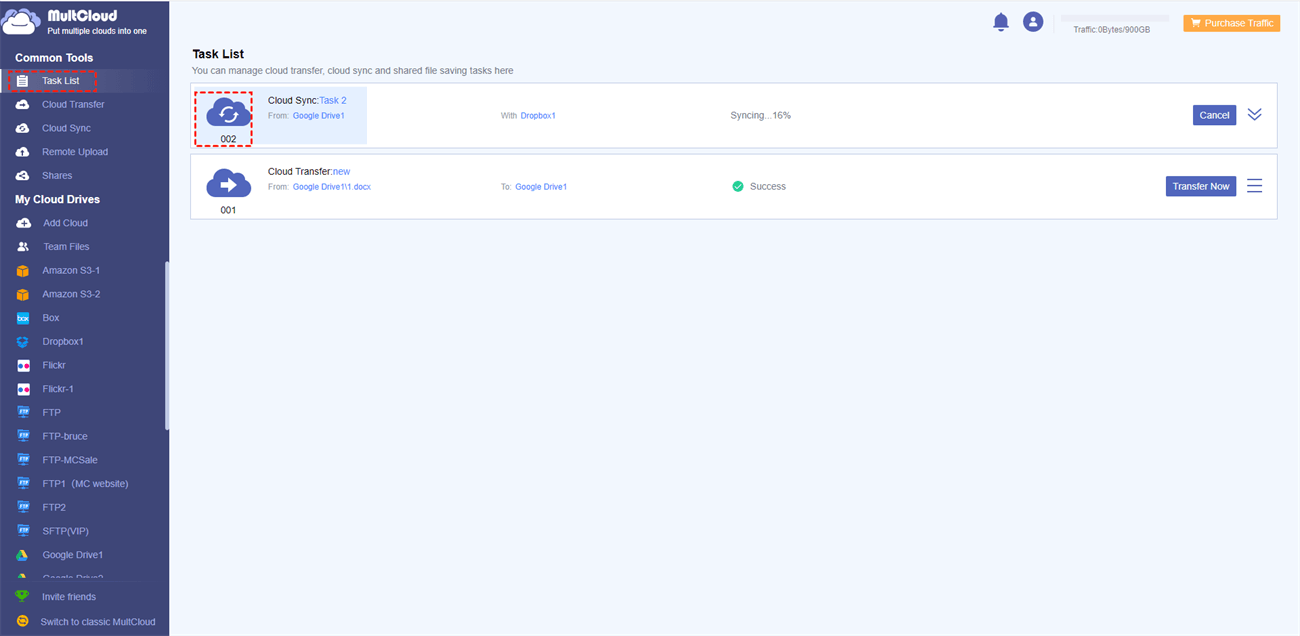The image size is (1300, 636).
Task: Click the SFTP(VIP) drive icon
Action: [22, 531]
